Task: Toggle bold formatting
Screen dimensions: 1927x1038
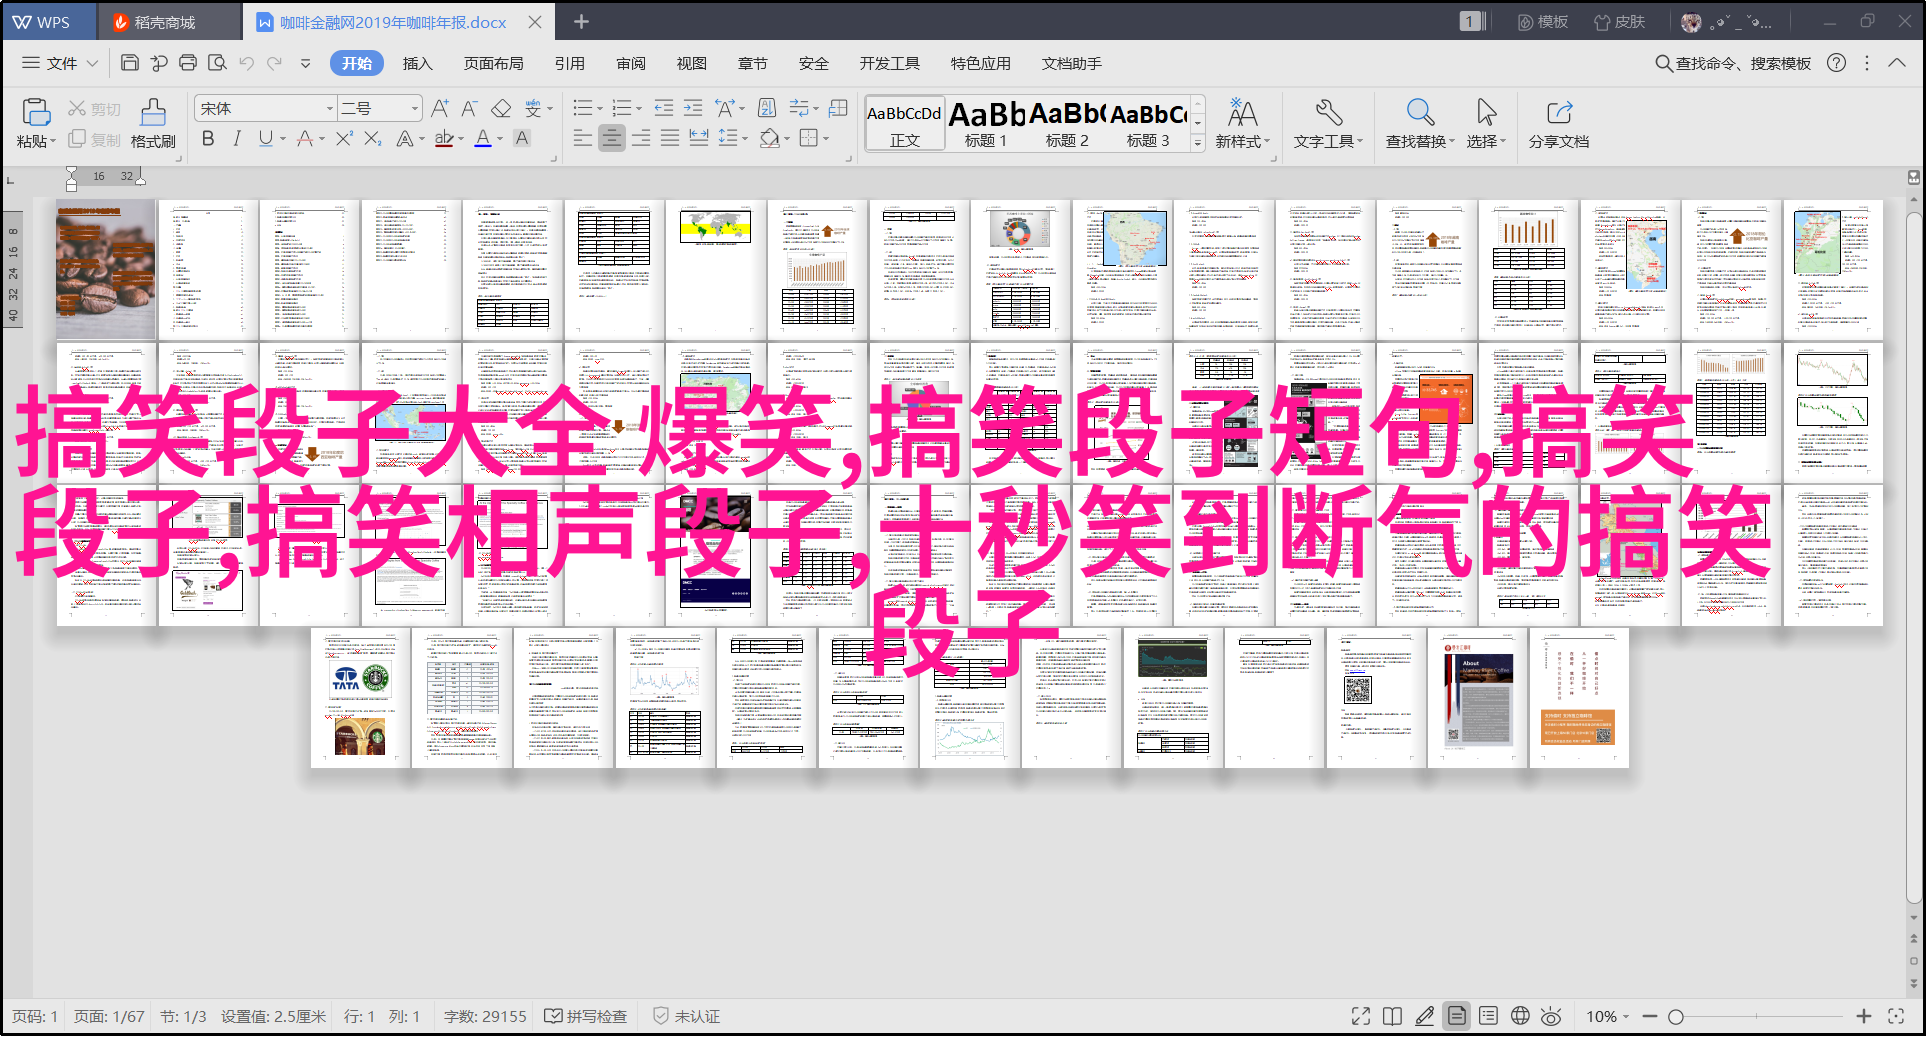Action: (208, 139)
